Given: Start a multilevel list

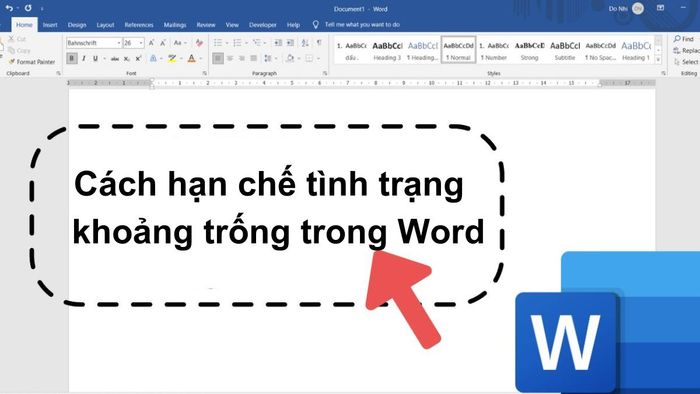Looking at the screenshot, I should point(256,43).
